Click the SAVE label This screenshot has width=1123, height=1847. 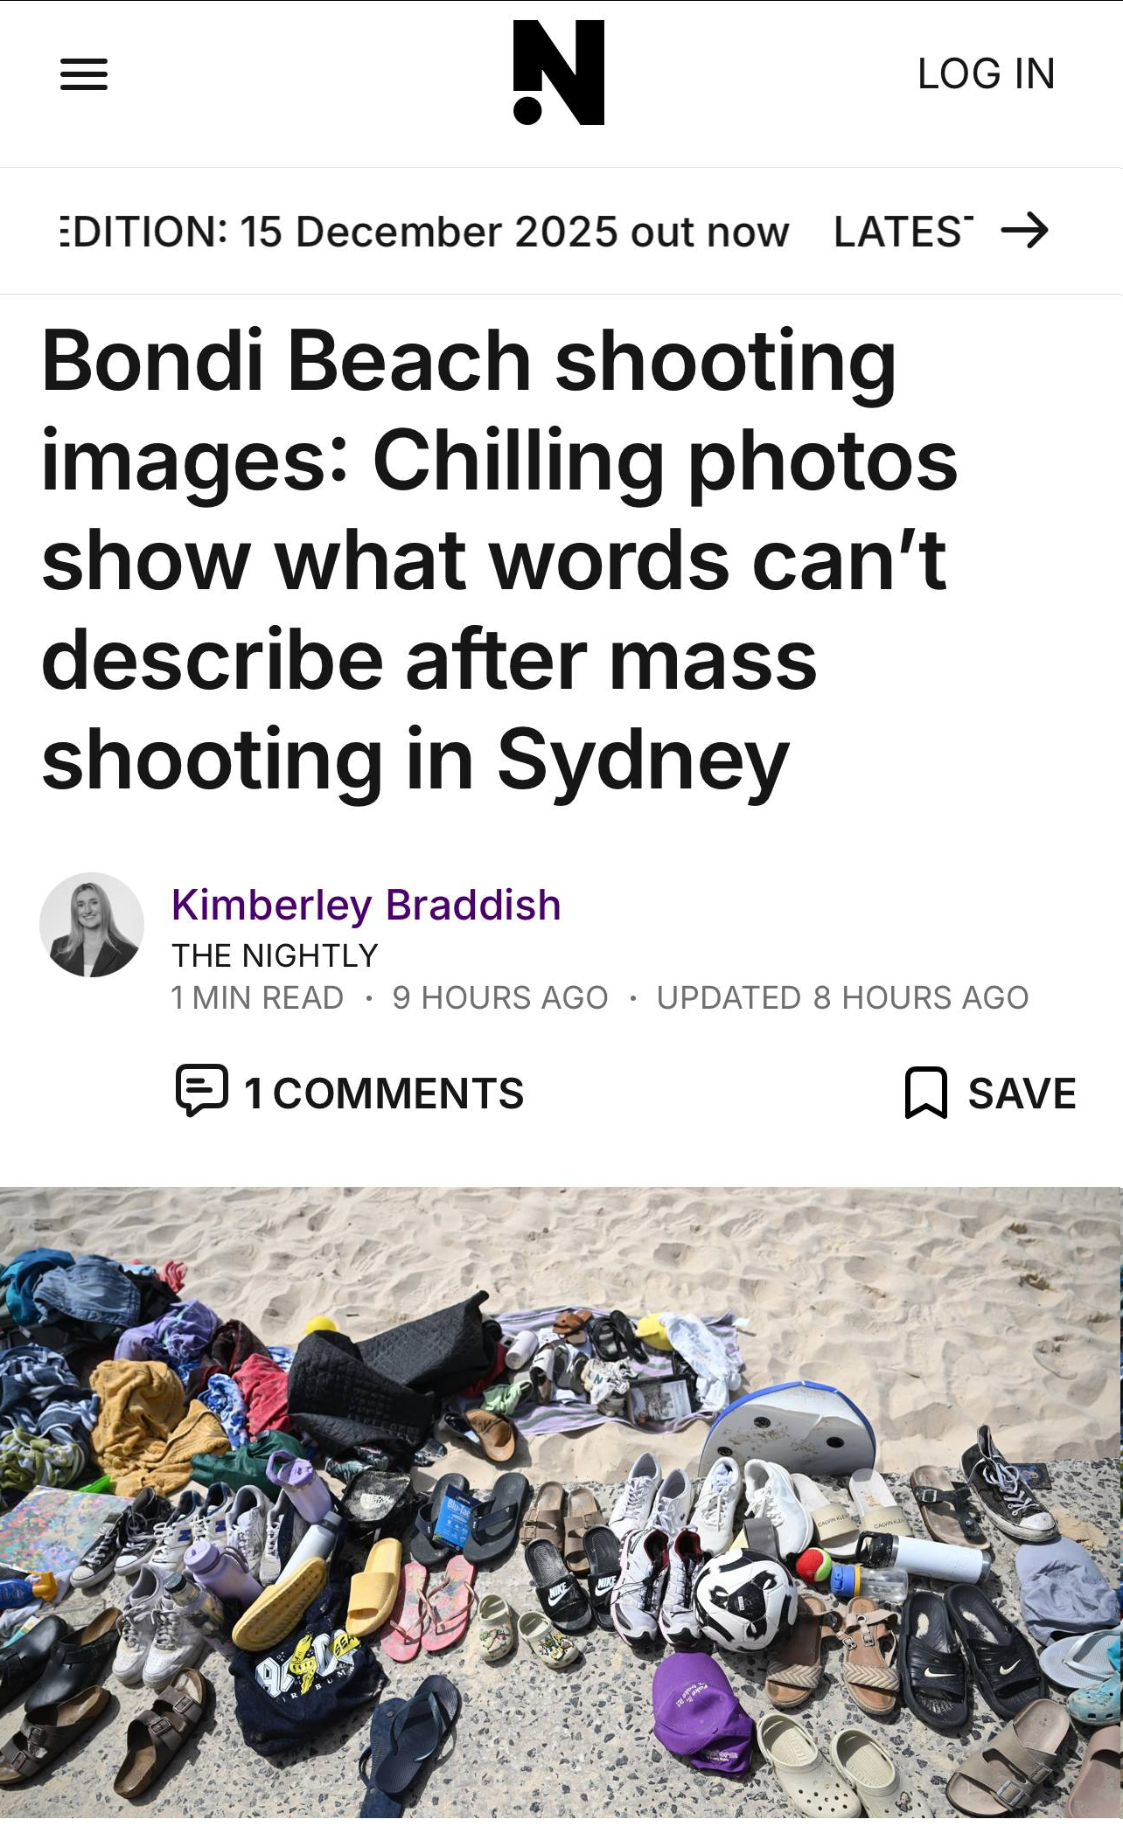(1022, 1093)
